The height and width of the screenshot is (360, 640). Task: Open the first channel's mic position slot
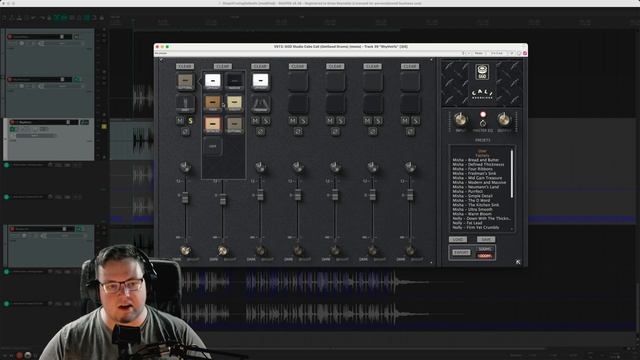click(185, 103)
